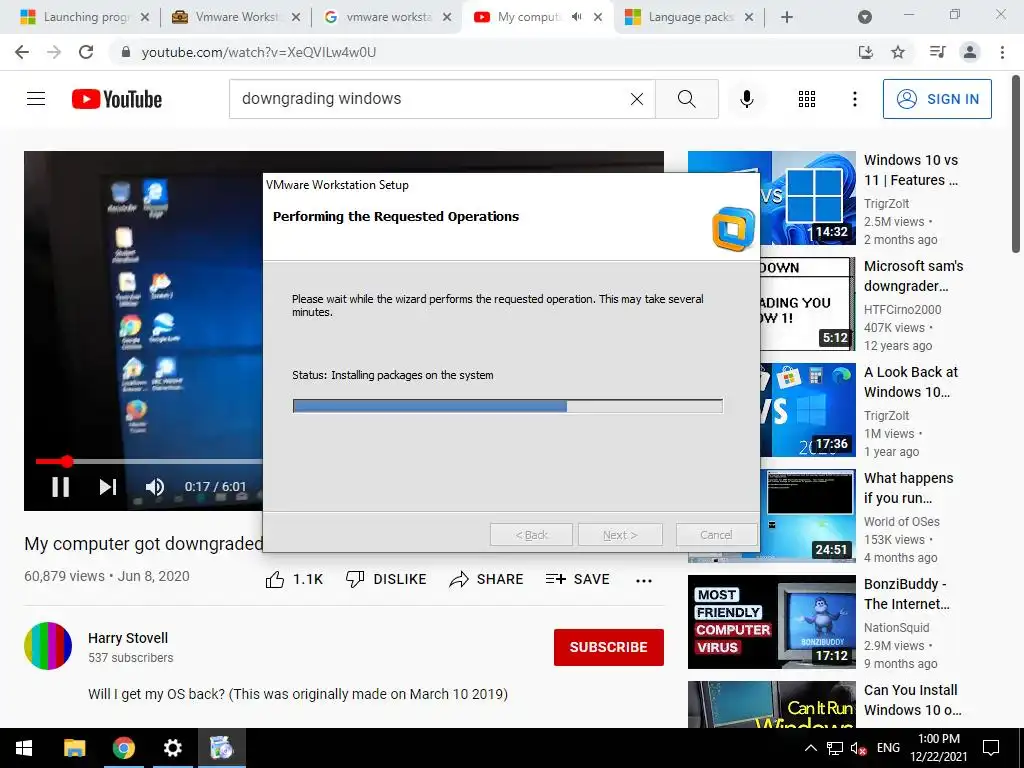
Task: Open the Chrome profile avatar
Action: click(970, 52)
